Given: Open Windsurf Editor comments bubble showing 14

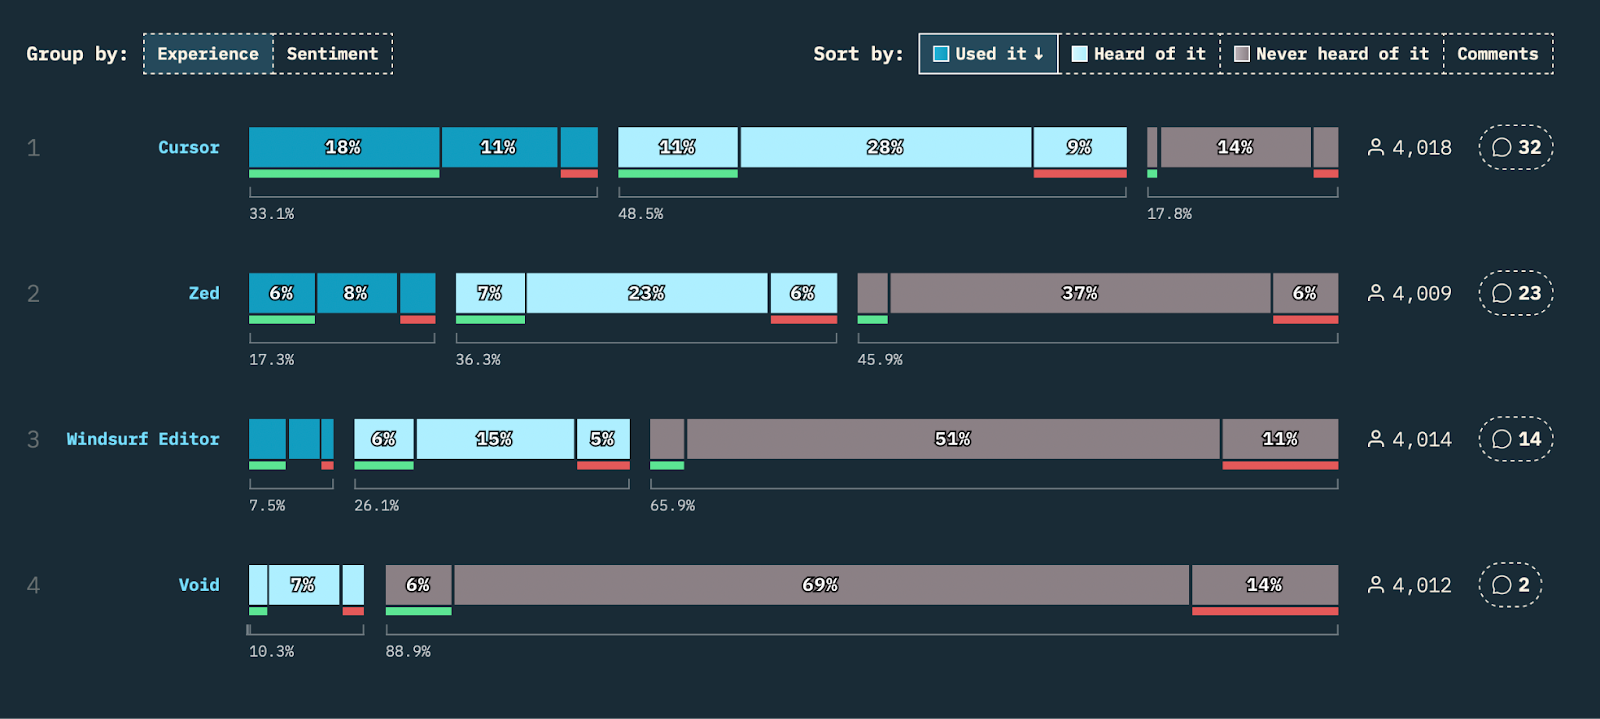Looking at the screenshot, I should pos(1516,439).
